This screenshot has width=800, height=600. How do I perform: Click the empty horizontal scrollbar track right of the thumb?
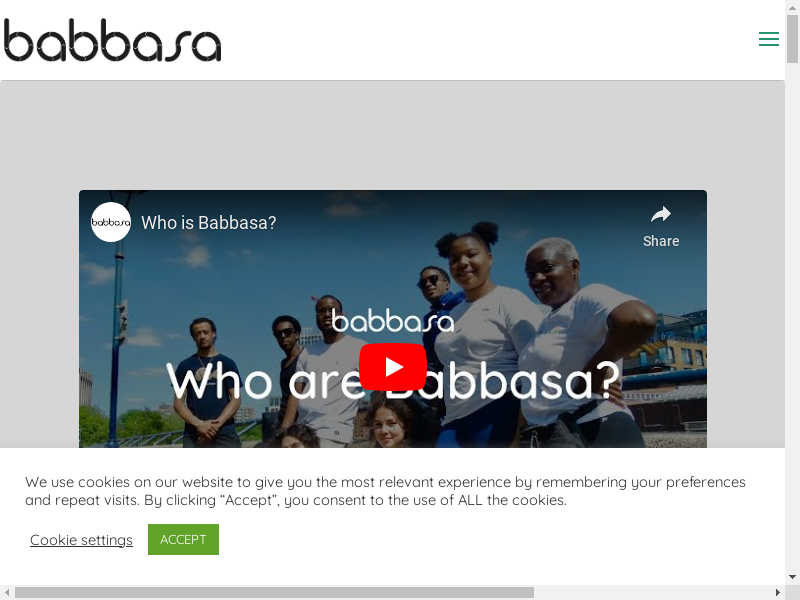(652, 592)
